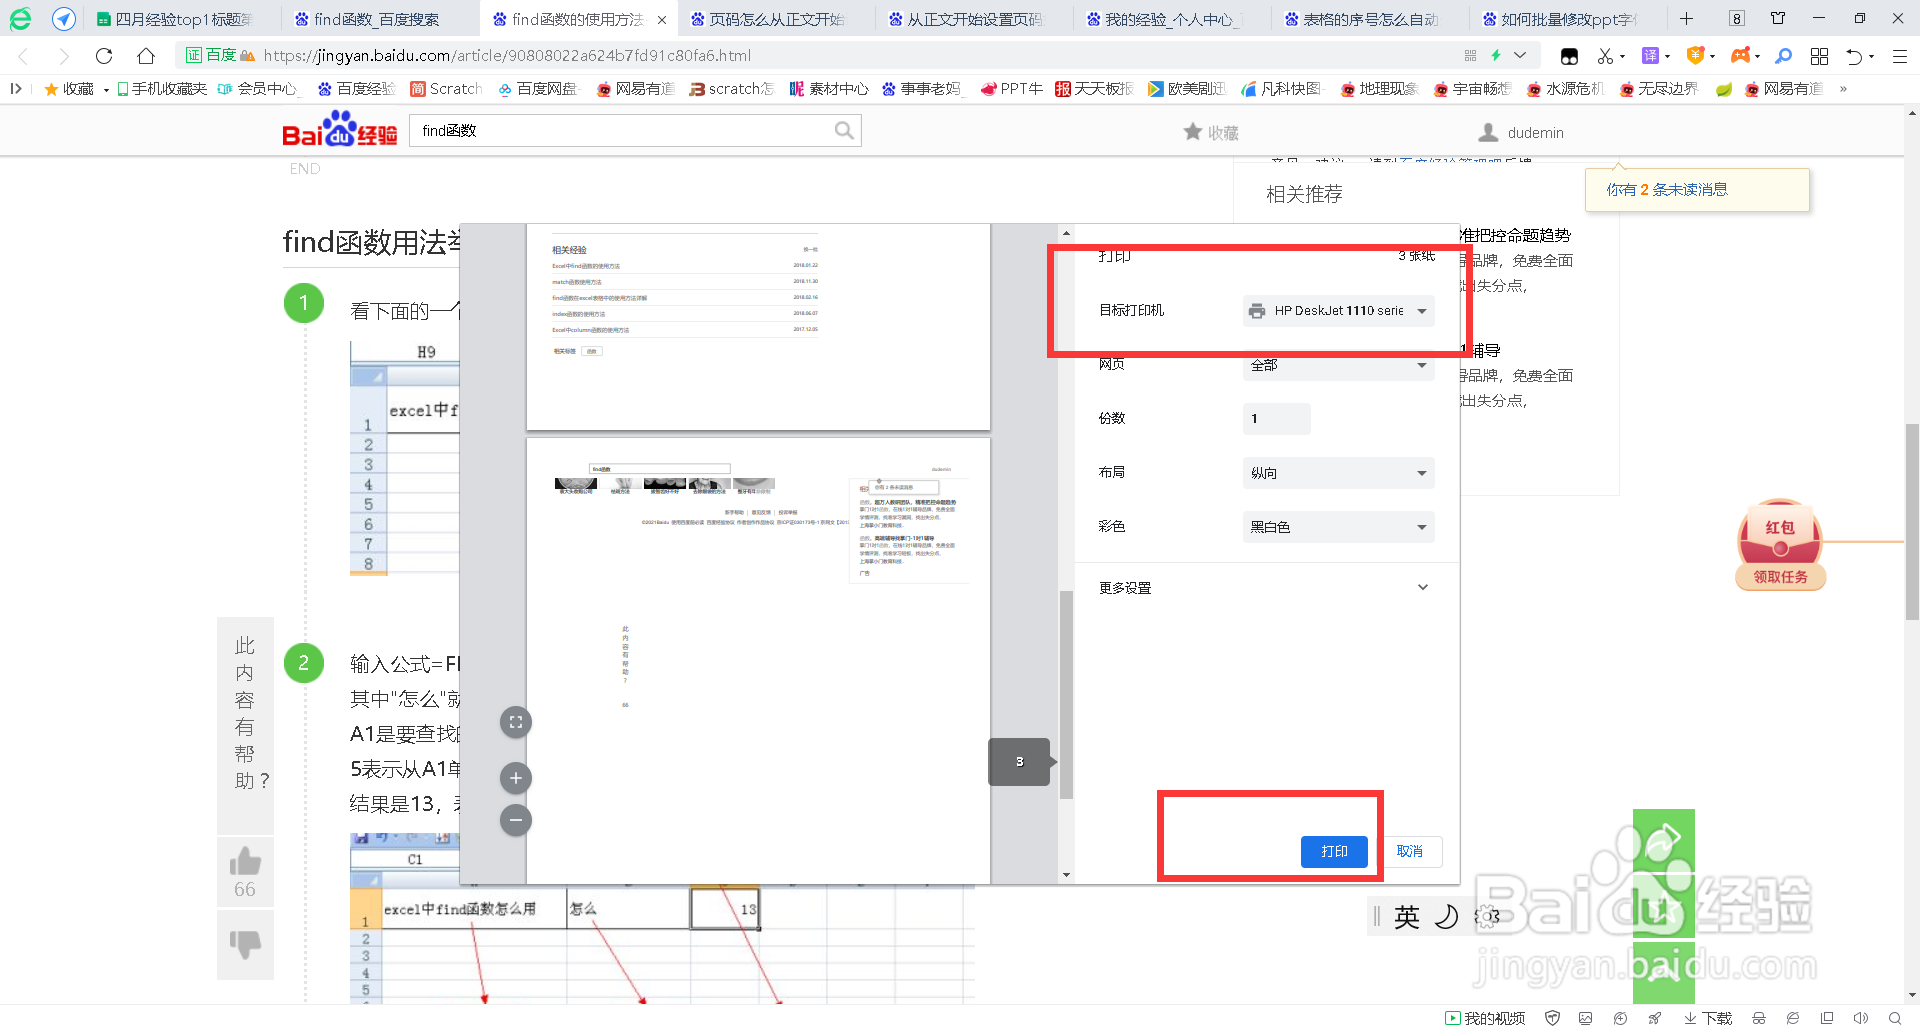Click the find函数 search input field
Viewport: 1920px width, 1030px height.
620,130
